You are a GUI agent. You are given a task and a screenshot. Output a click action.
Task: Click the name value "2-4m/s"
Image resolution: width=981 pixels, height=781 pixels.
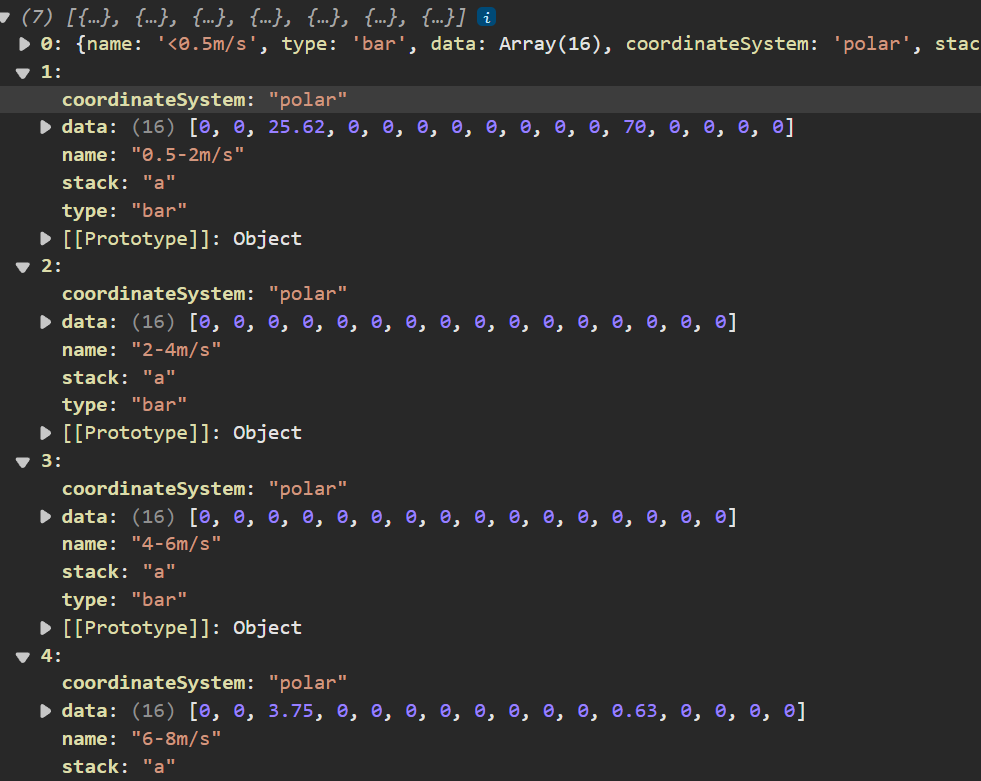tap(176, 350)
